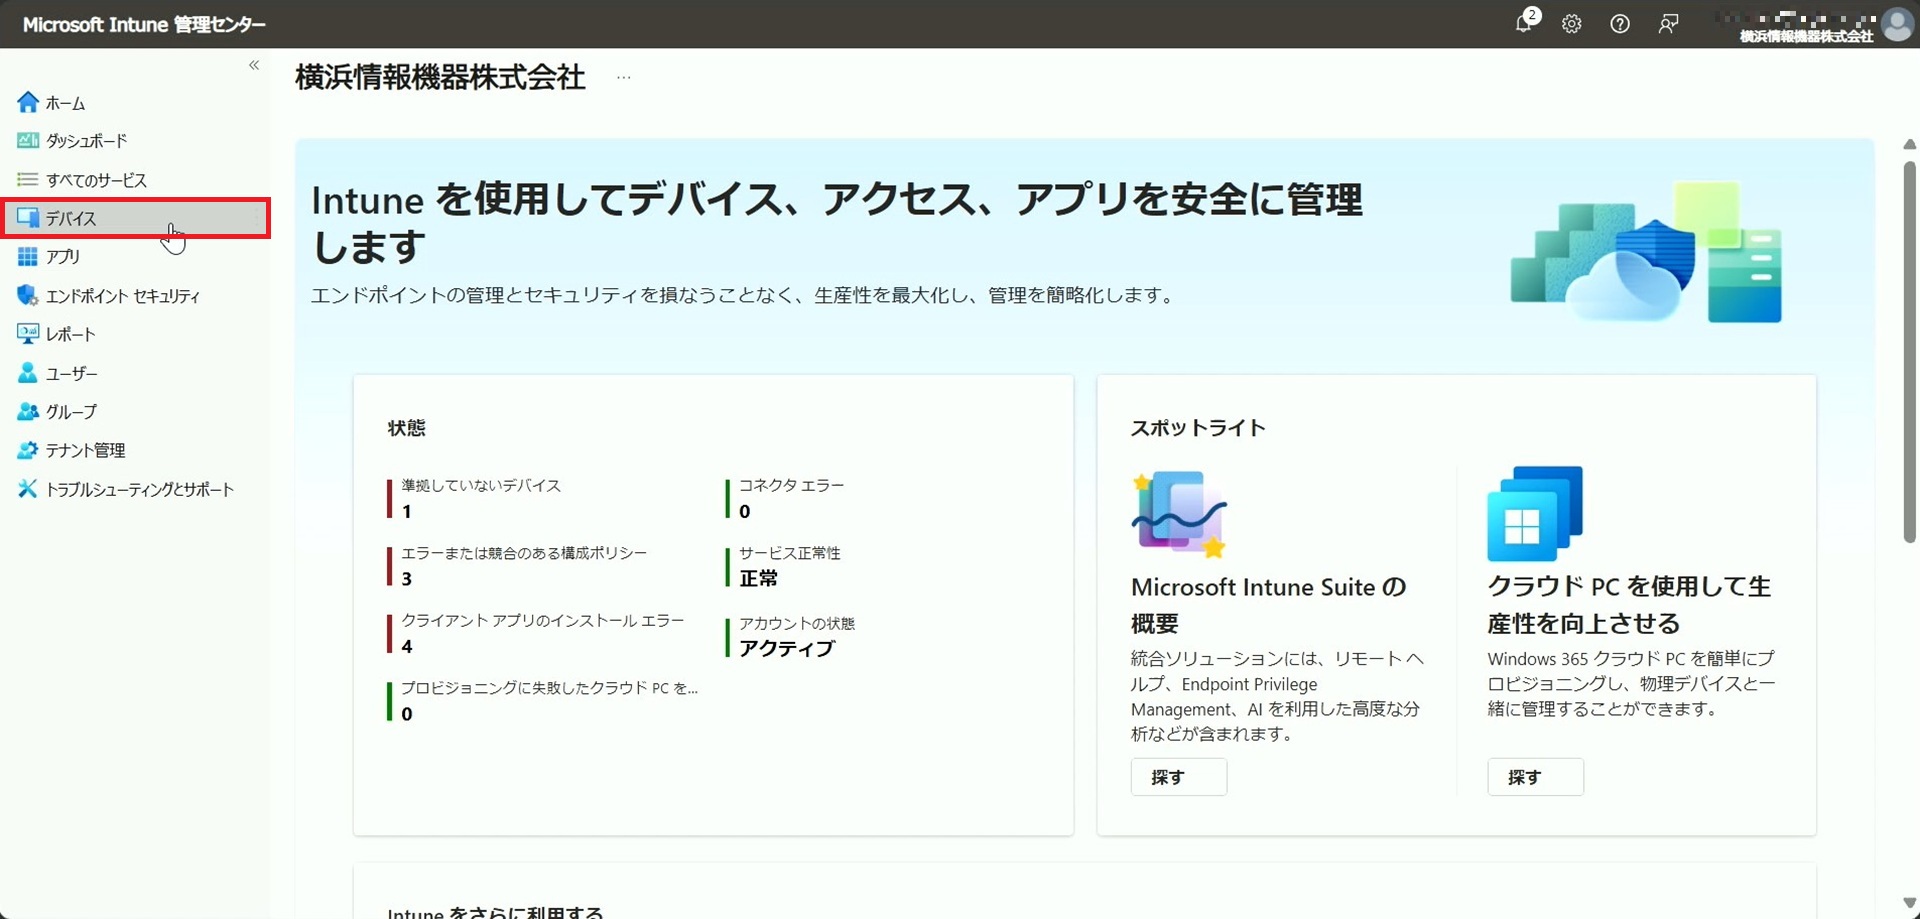Click the Devices monitor icon
Screen dimensions: 1920x919
click(28, 218)
